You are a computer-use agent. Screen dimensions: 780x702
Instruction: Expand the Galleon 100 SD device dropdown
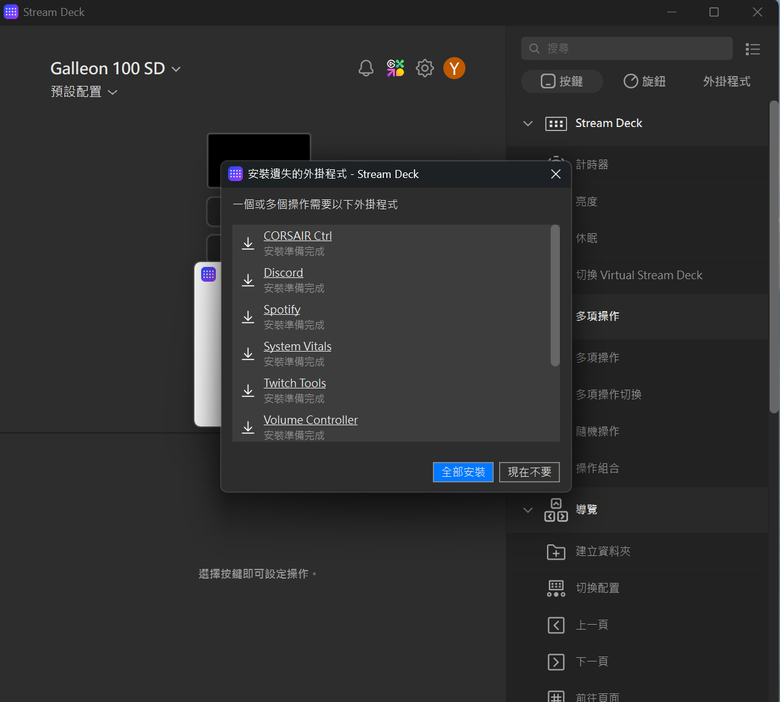pyautogui.click(x=176, y=69)
